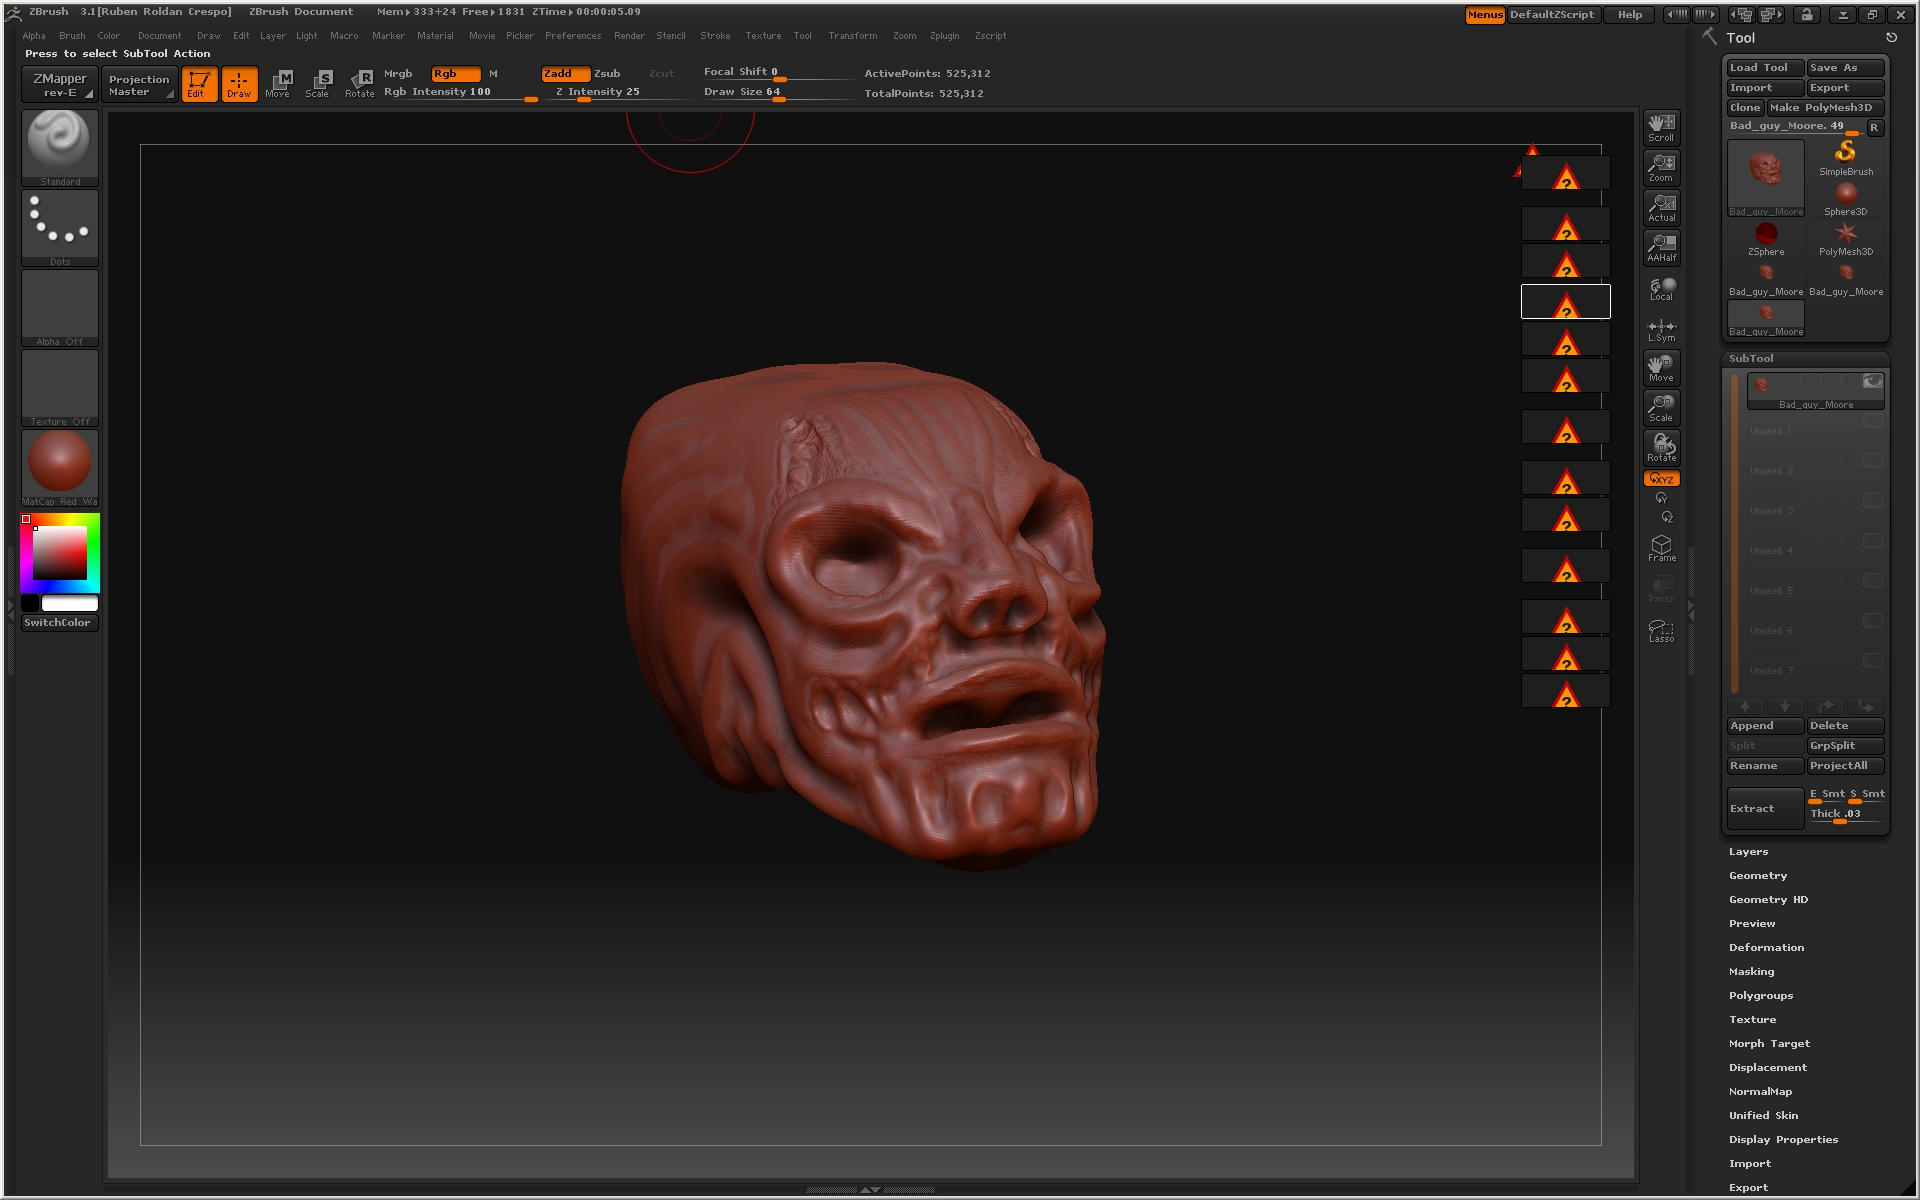This screenshot has width=1920, height=1200.
Task: Toggle Local transformations icon
Action: pos(1661,288)
